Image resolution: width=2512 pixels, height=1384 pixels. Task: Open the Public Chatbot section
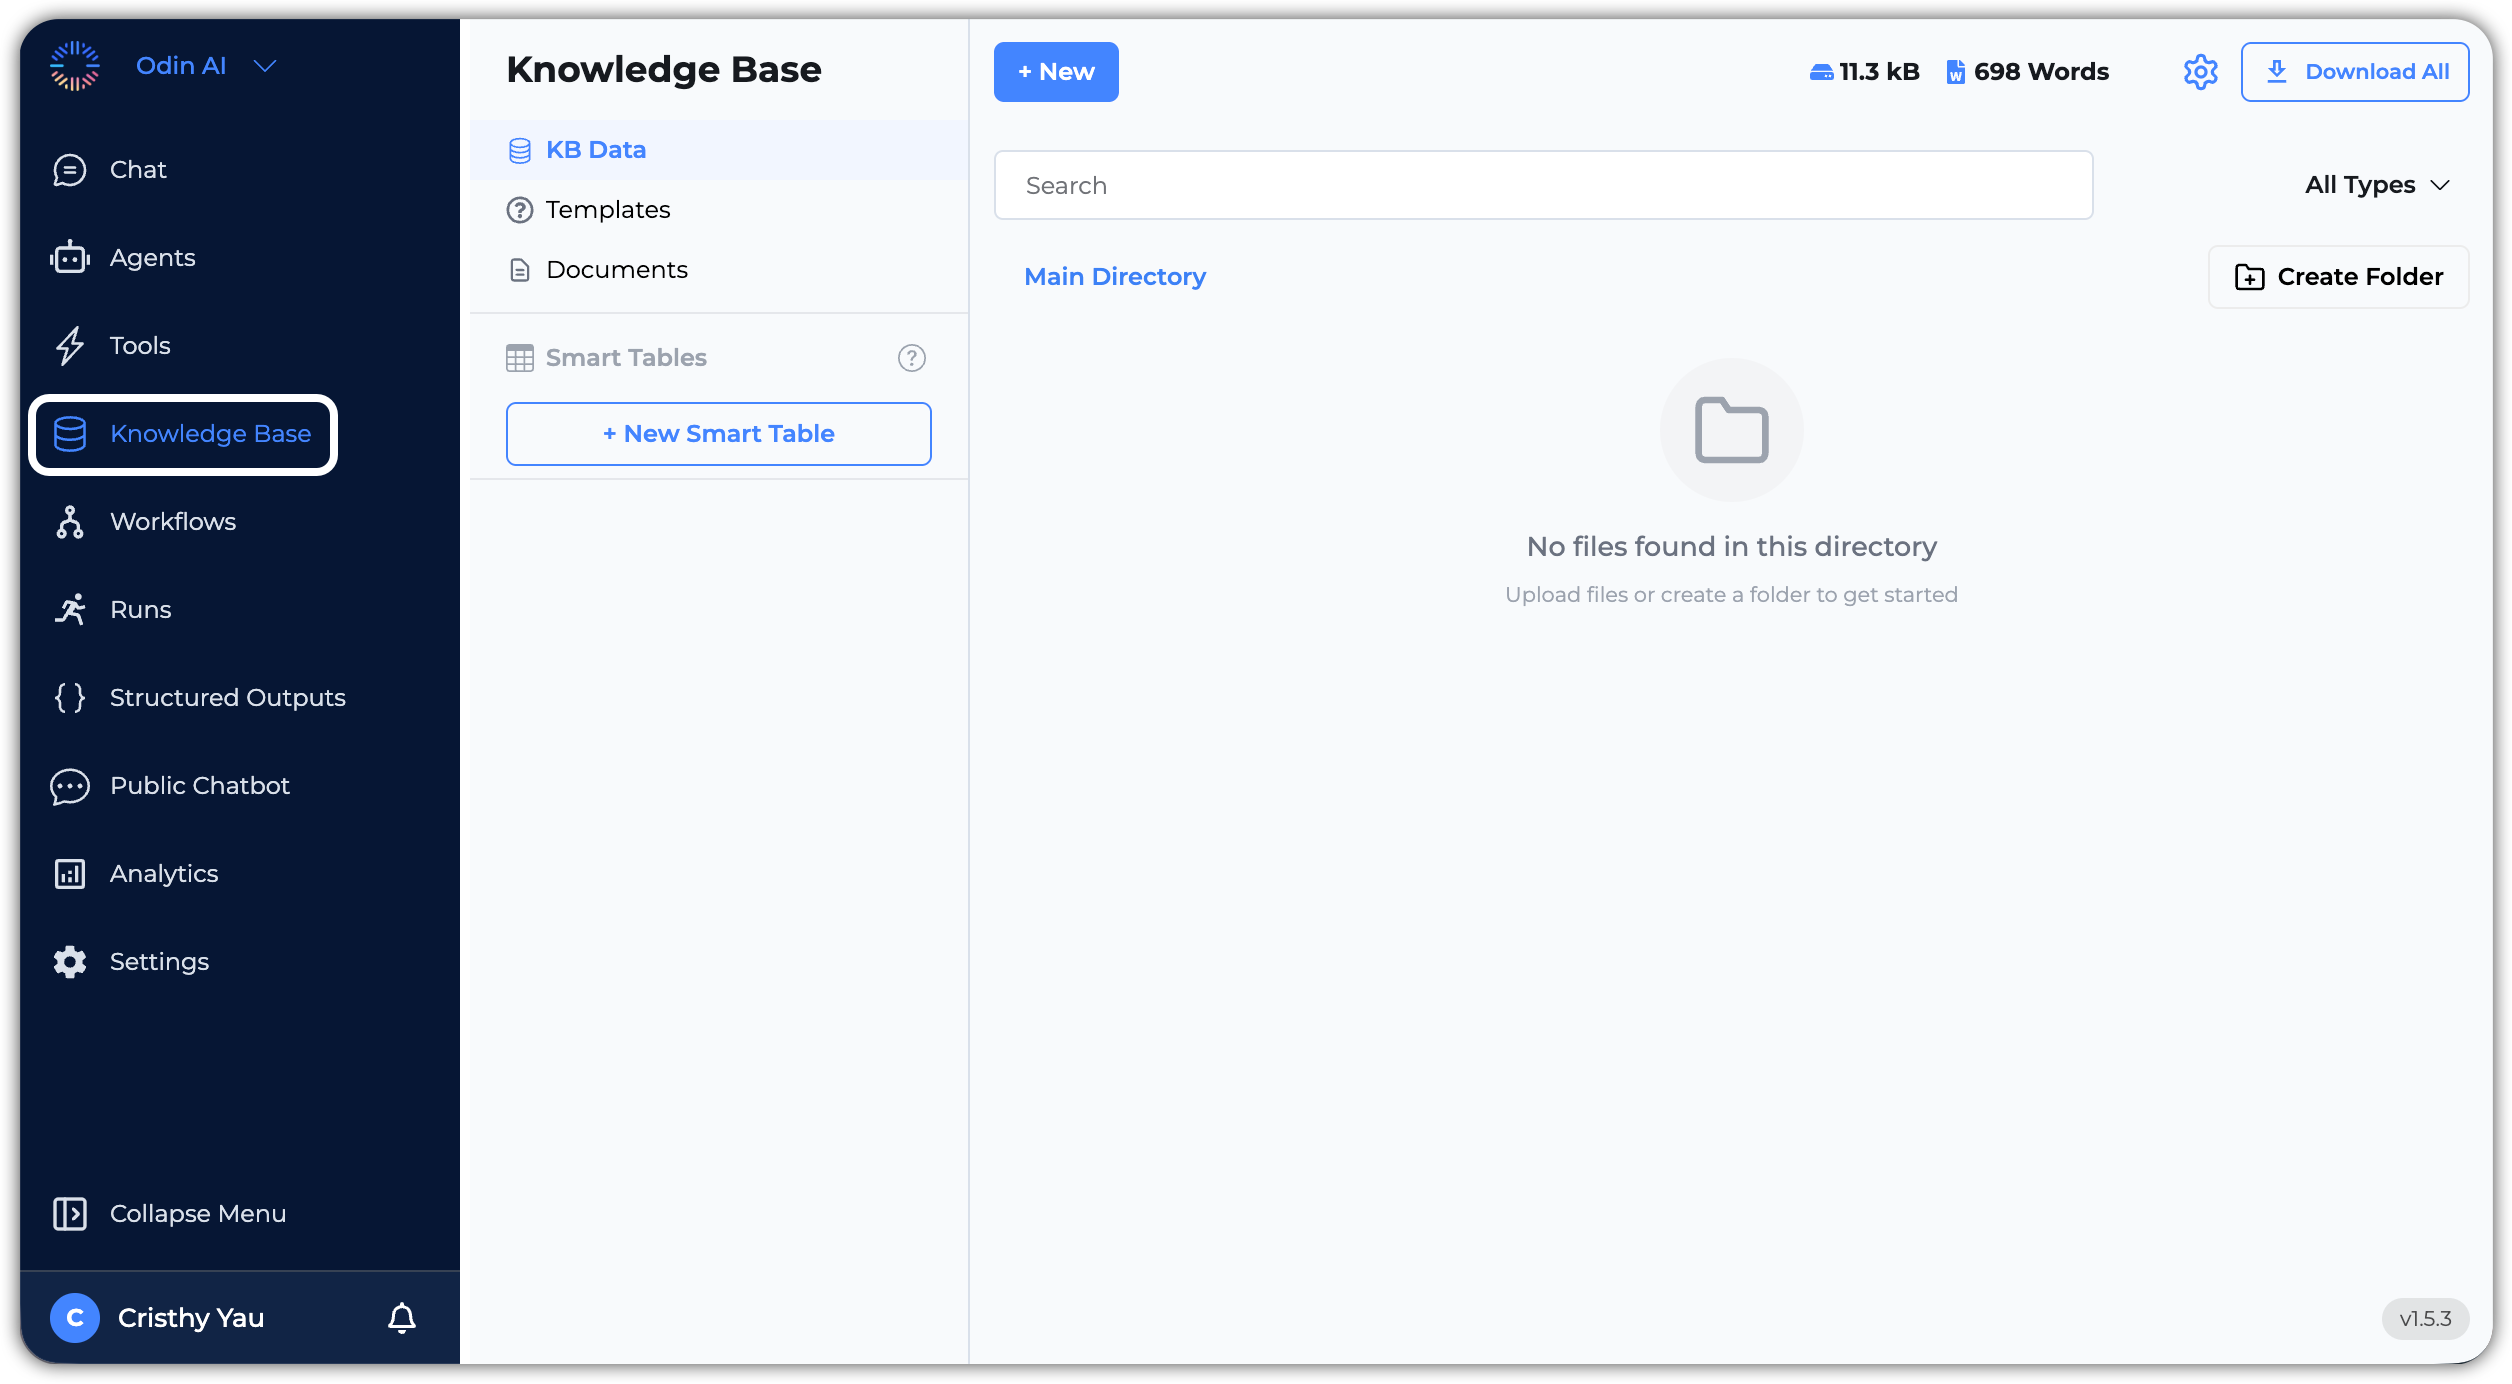(x=199, y=785)
